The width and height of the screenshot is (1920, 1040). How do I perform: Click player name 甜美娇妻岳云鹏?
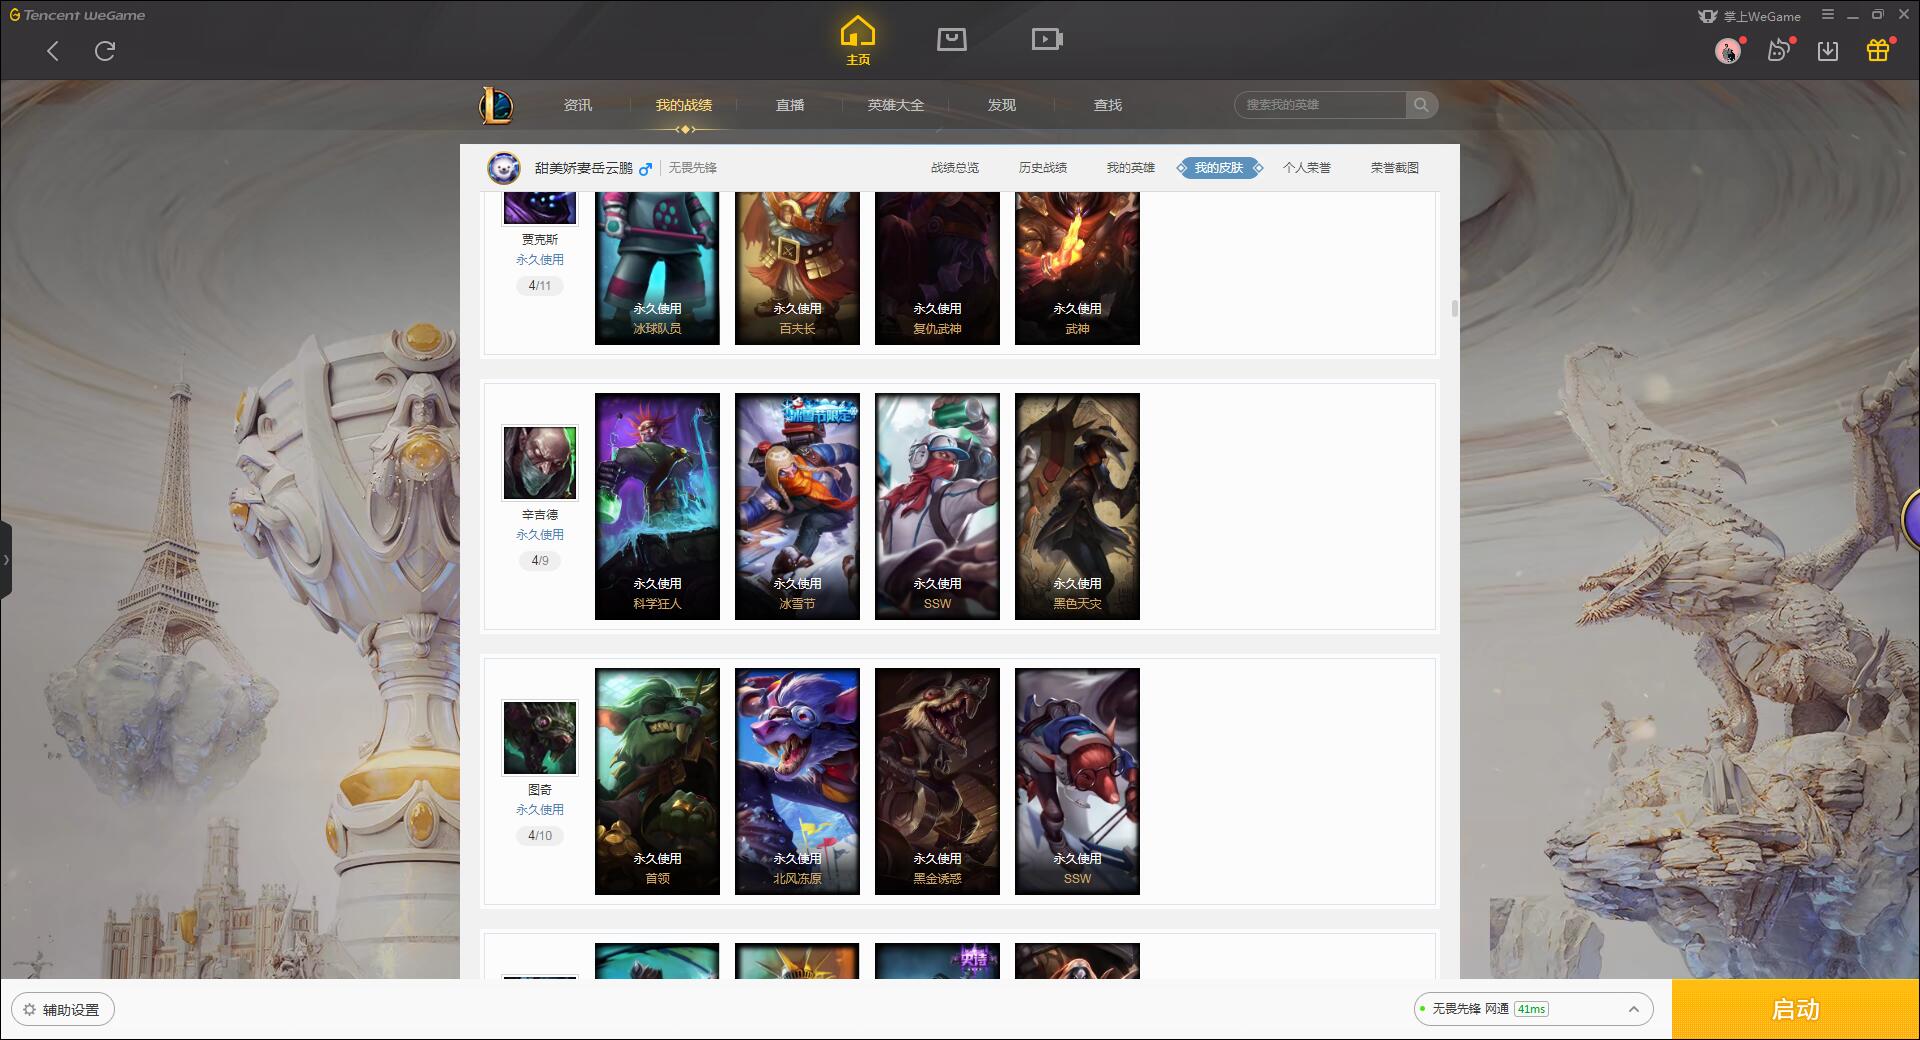(584, 168)
